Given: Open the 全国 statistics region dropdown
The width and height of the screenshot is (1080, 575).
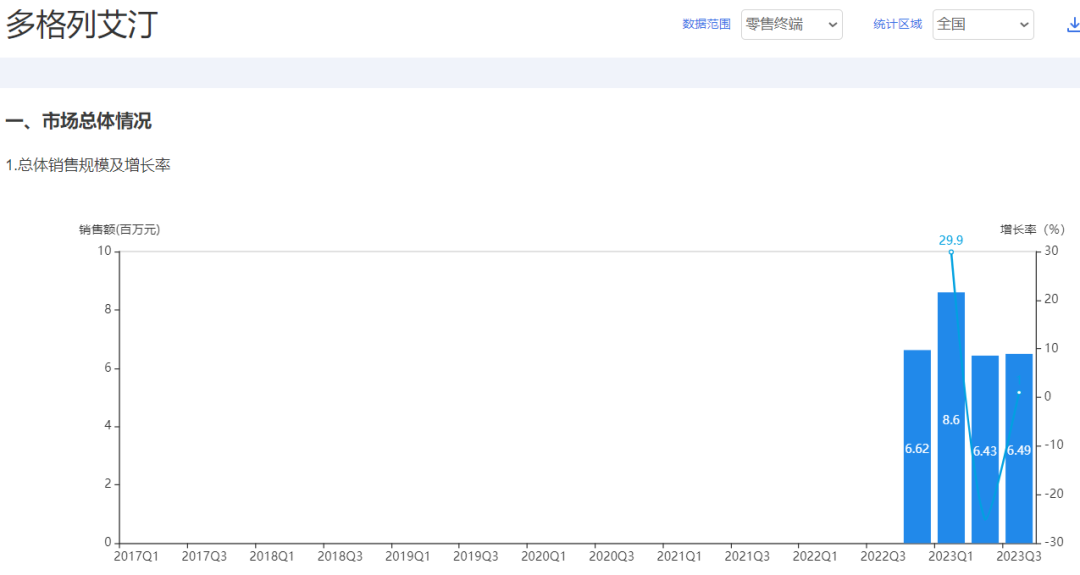Looking at the screenshot, I should click(983, 24).
